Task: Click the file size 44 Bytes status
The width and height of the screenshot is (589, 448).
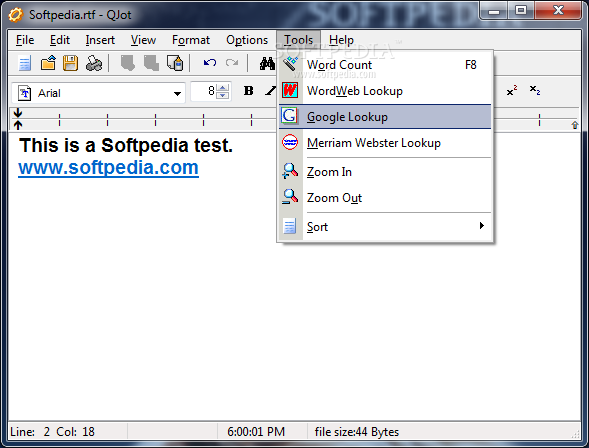Action: click(357, 432)
